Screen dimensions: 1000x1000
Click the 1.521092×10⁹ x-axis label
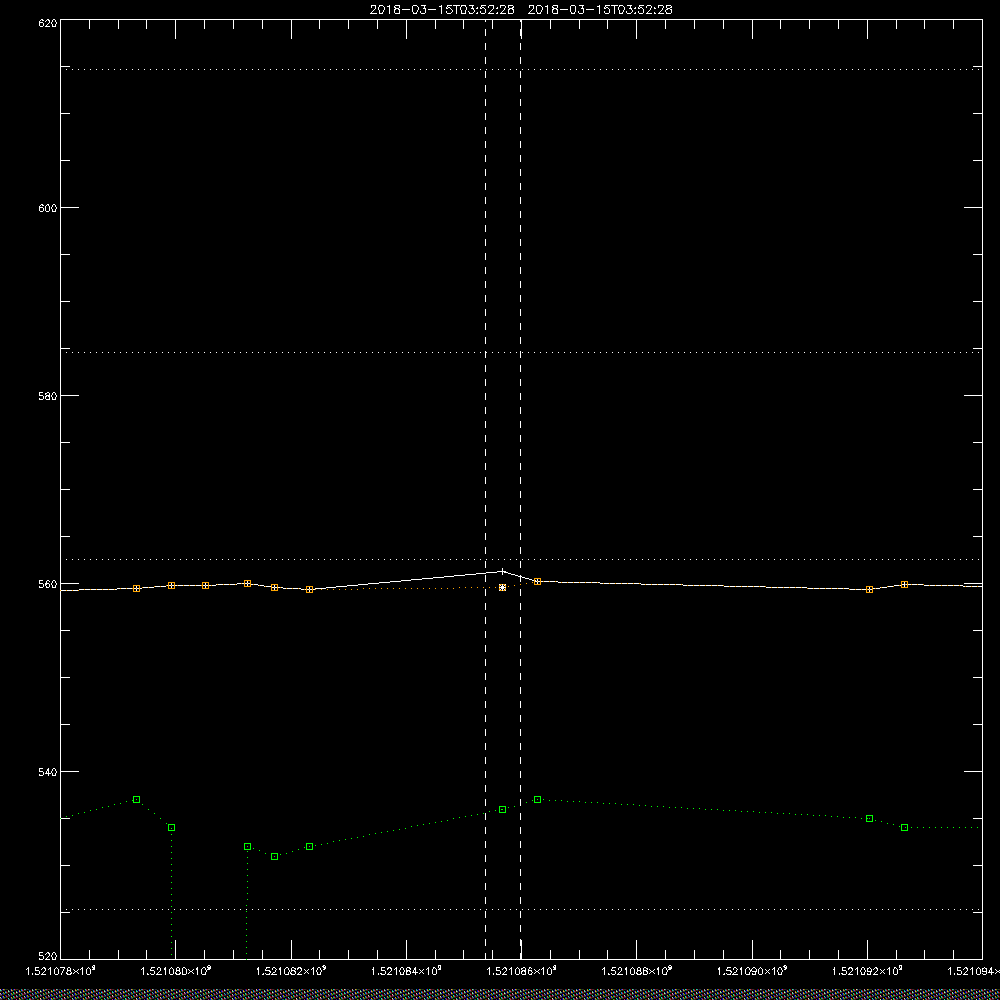[x=868, y=971]
